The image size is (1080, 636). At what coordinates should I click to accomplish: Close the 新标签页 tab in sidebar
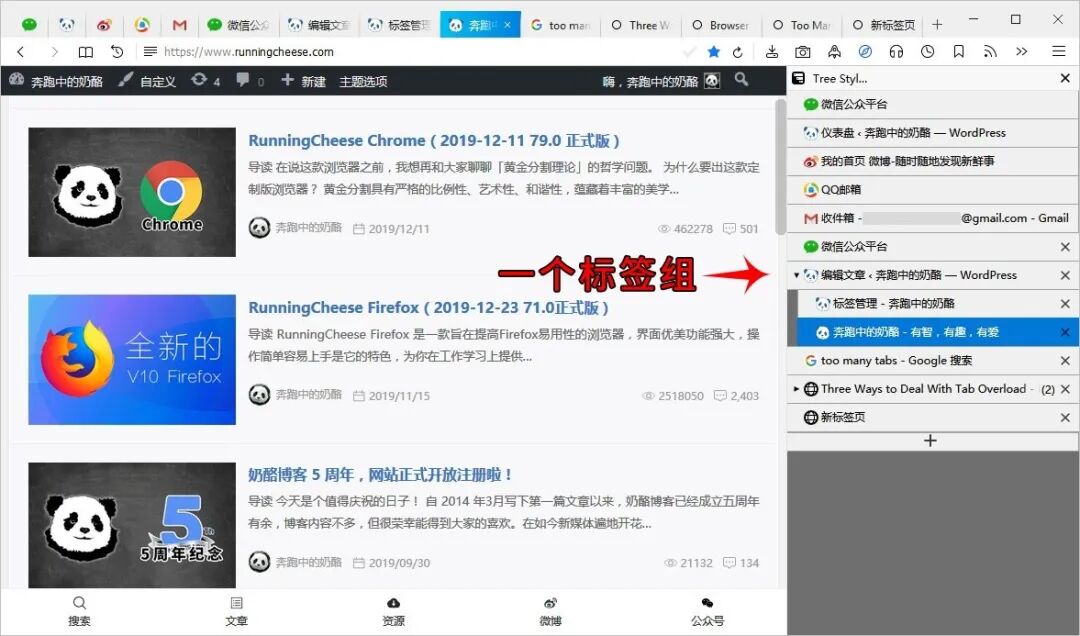(1065, 418)
